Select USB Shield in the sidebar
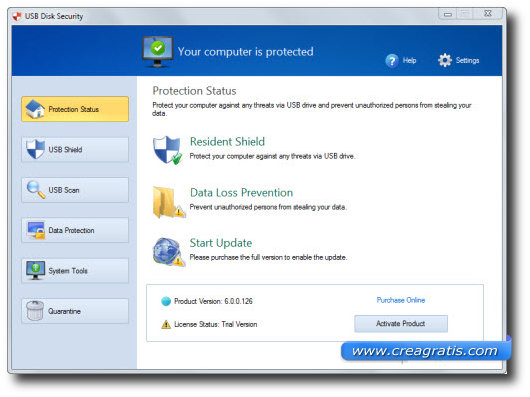Screen dimensions: 530x397 point(75,149)
